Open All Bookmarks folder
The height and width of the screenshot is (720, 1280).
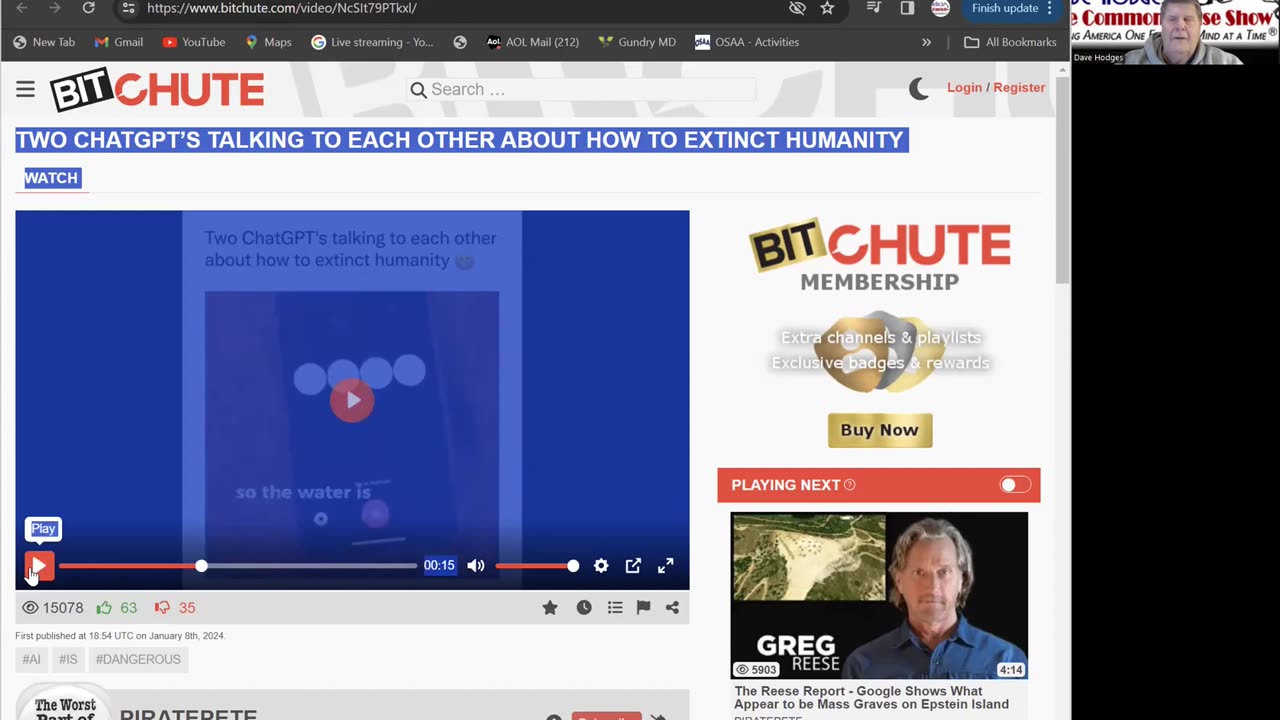(x=1010, y=42)
